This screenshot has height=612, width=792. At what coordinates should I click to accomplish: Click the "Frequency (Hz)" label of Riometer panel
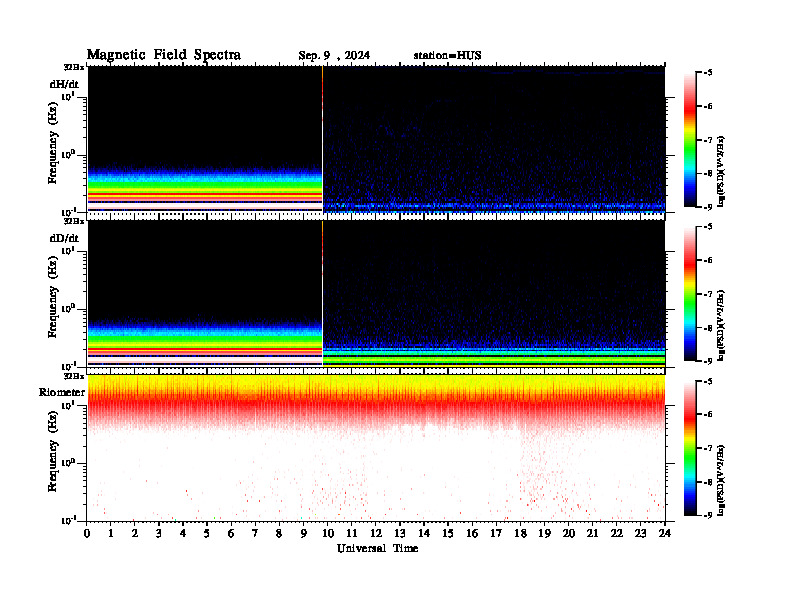(53, 451)
